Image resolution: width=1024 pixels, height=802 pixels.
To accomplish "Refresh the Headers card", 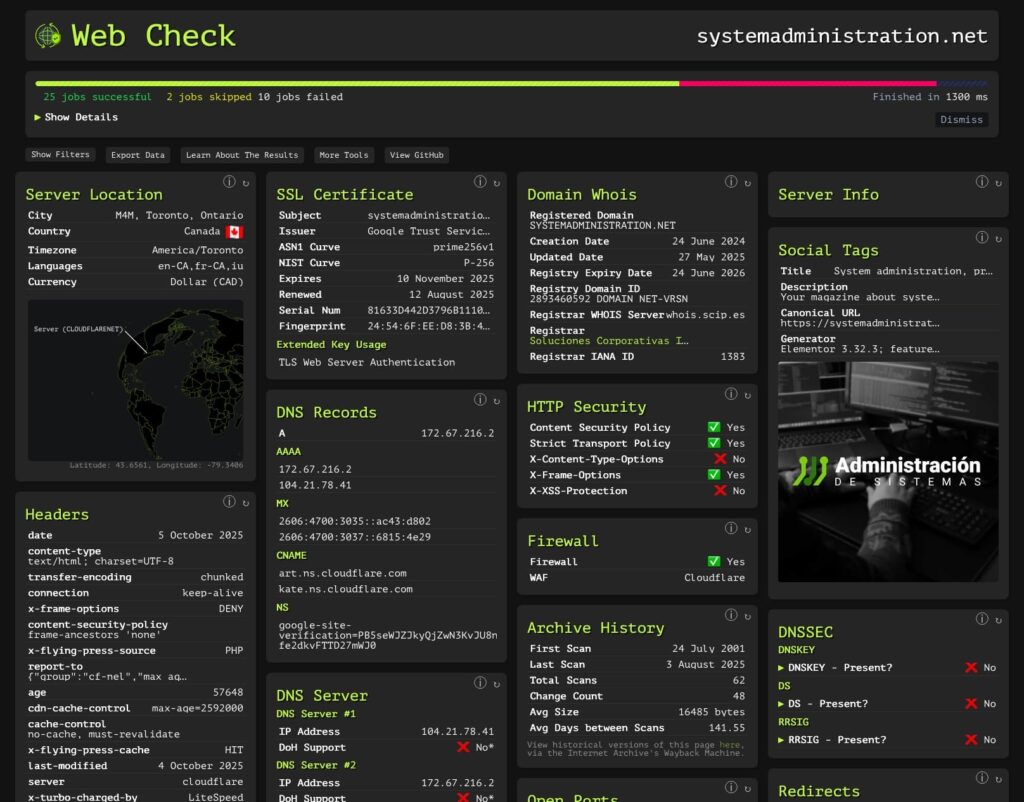I will point(245,502).
